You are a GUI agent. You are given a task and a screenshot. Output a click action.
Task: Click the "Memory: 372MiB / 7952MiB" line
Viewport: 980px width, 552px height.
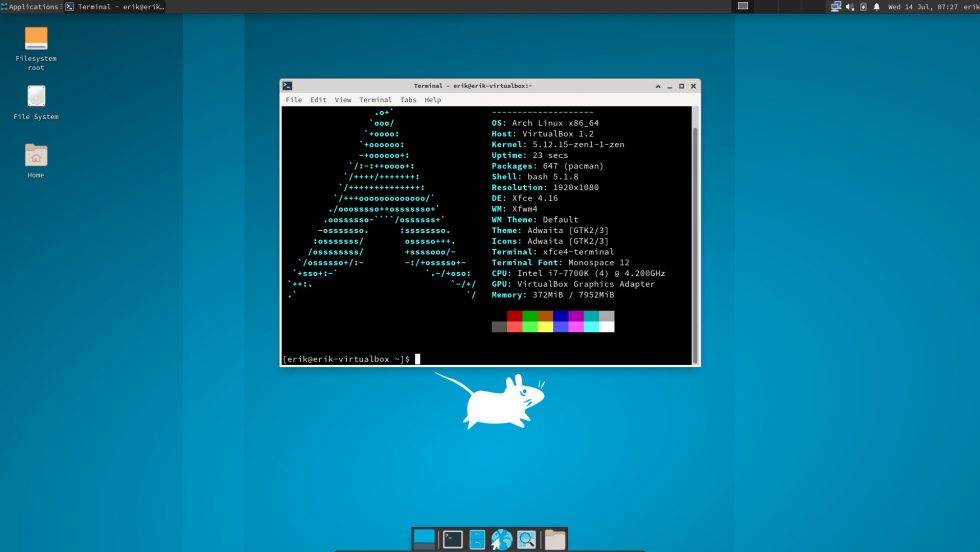click(x=552, y=294)
